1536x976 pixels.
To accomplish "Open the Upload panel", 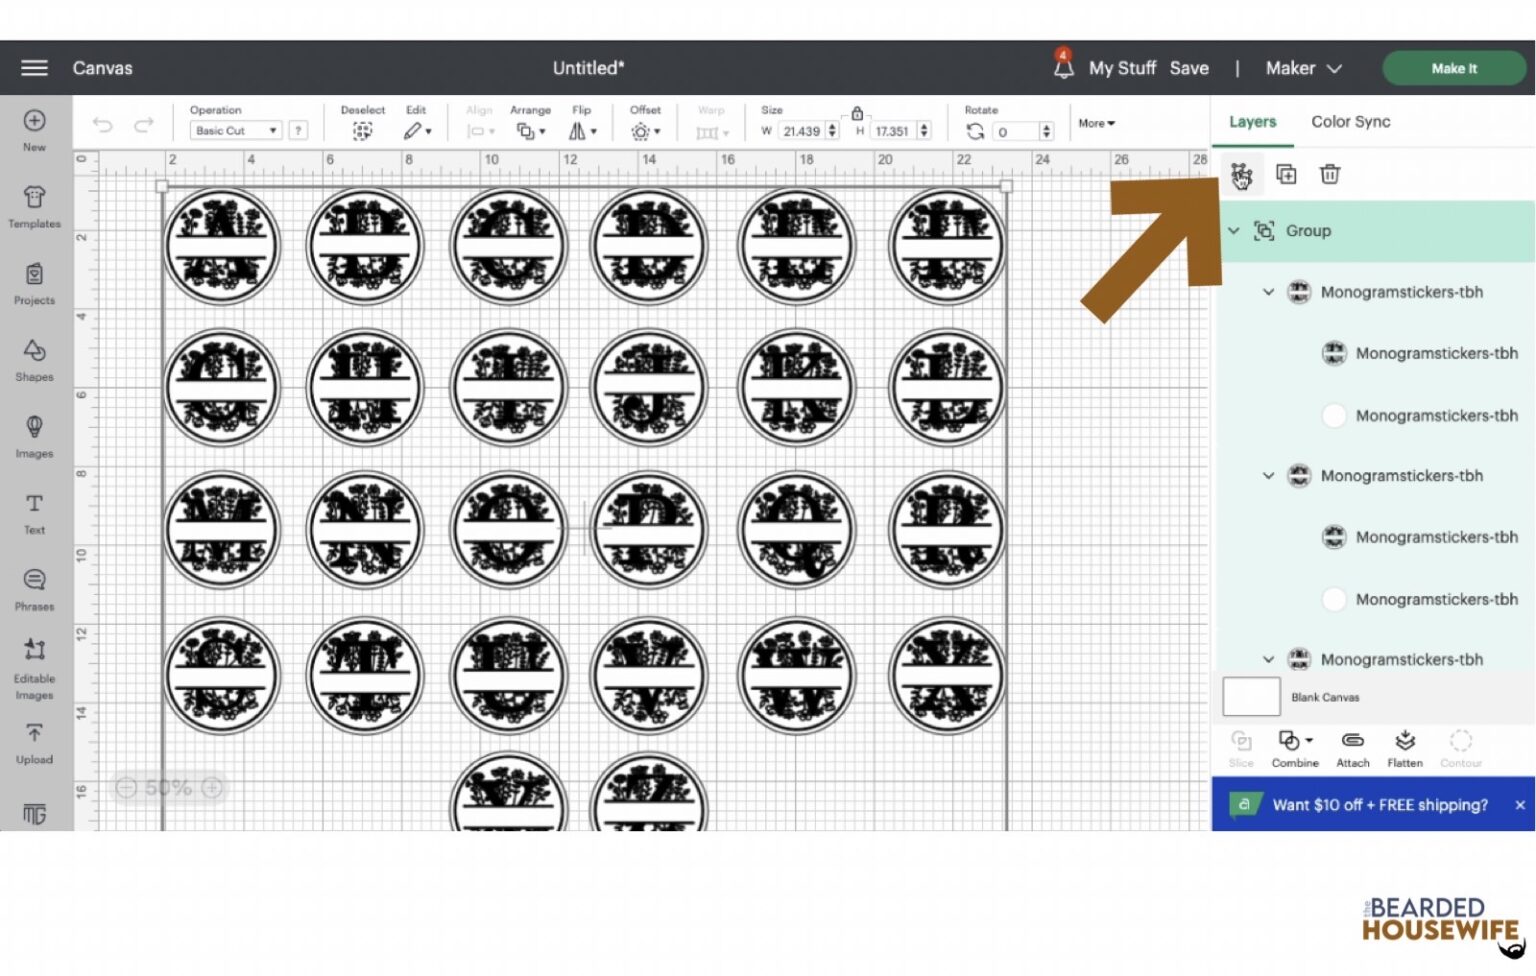I will [x=34, y=743].
